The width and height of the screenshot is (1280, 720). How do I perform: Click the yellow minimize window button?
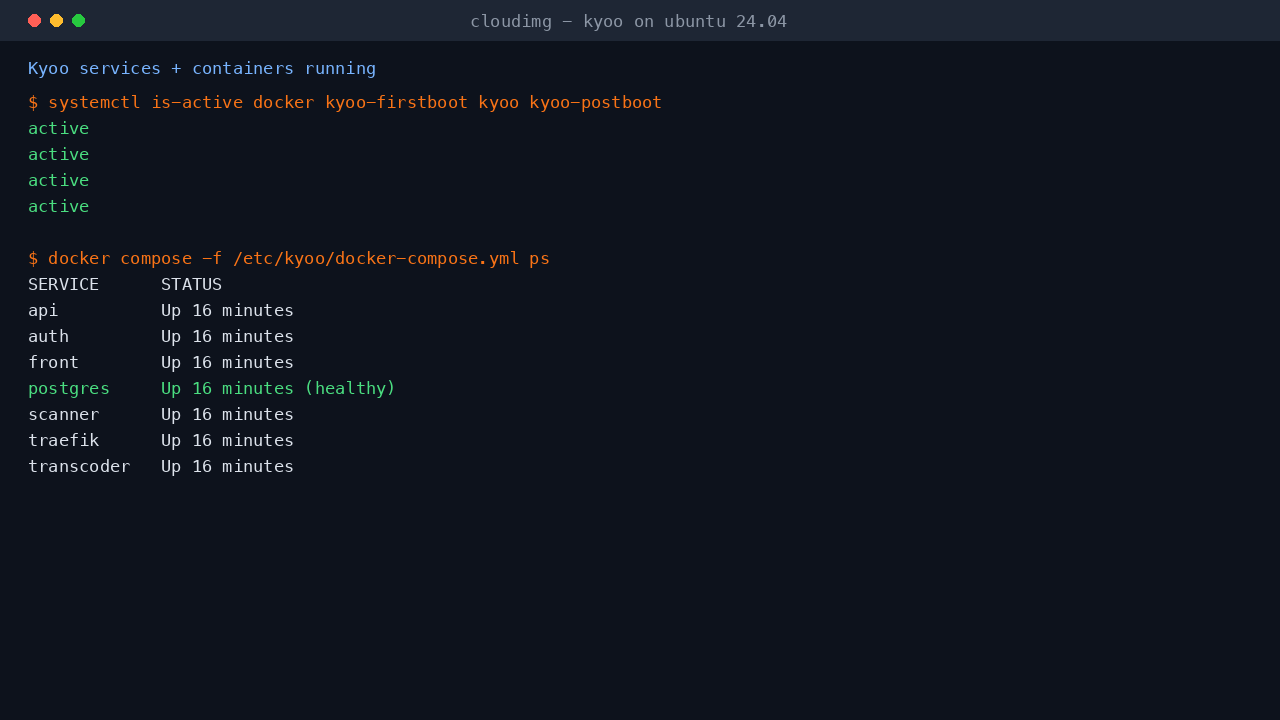(57, 20)
